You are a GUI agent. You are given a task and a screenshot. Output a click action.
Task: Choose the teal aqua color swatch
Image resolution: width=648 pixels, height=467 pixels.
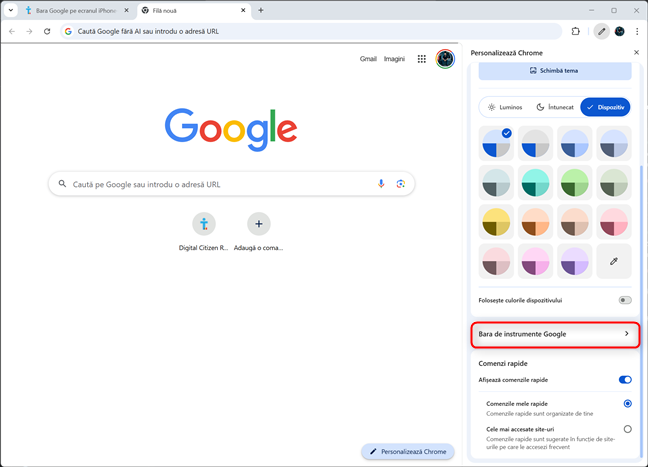tap(535, 183)
